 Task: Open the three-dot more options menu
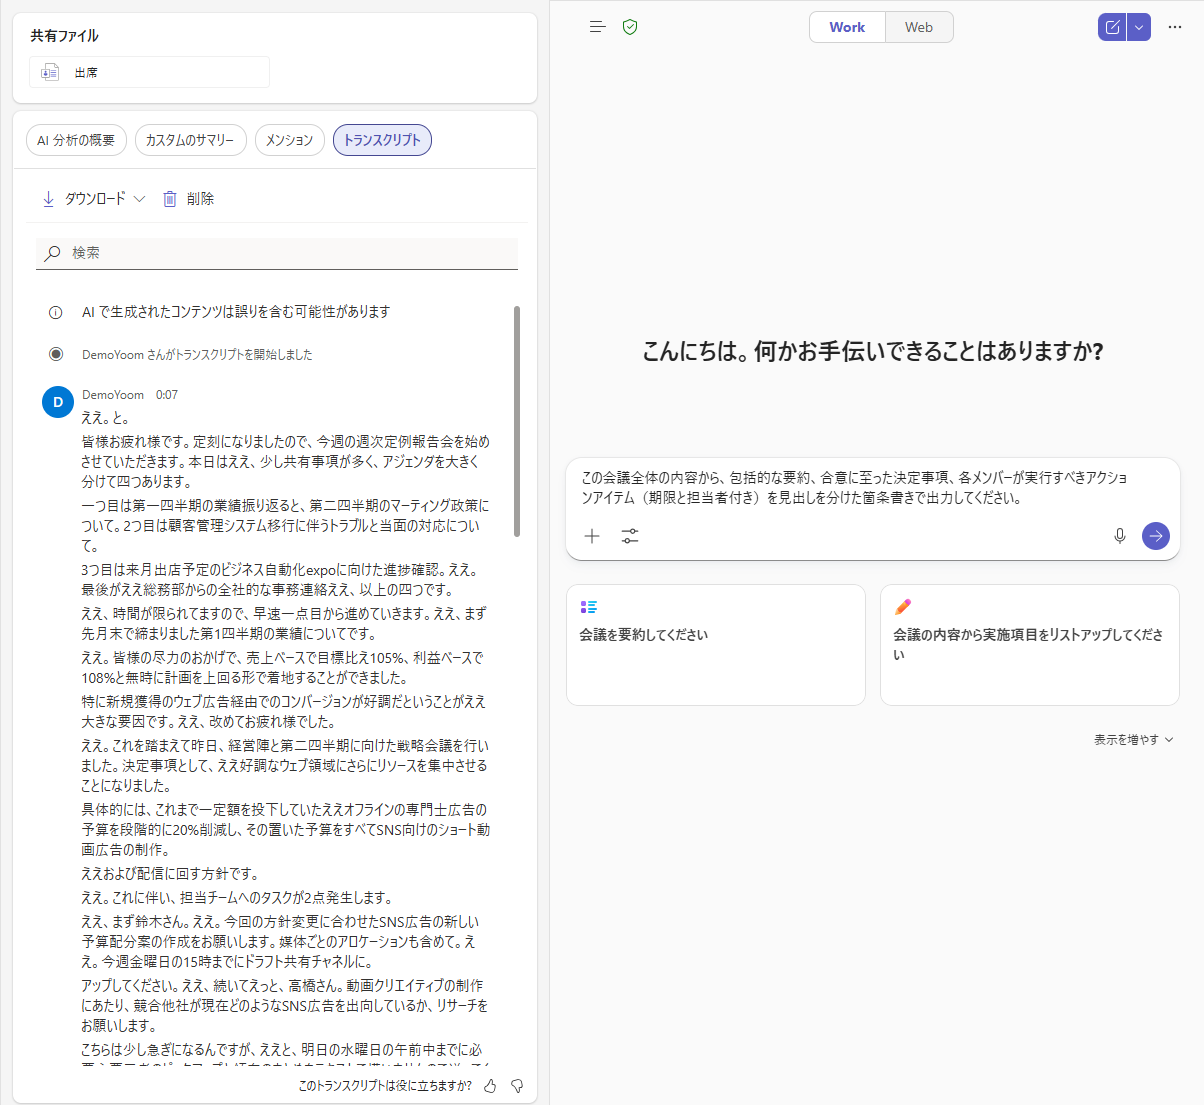click(x=1175, y=27)
